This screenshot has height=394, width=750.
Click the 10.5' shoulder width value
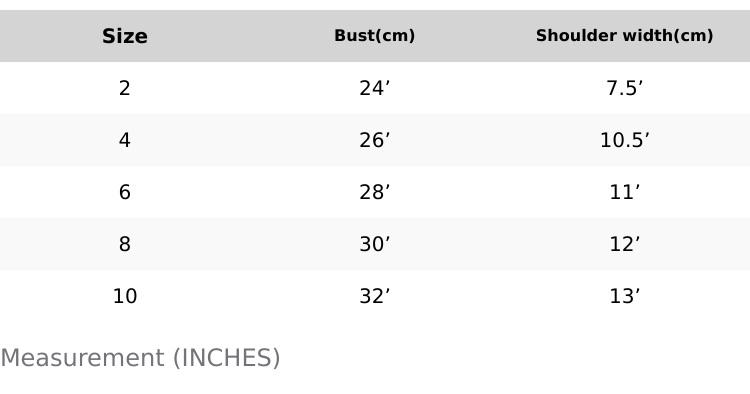tap(624, 140)
